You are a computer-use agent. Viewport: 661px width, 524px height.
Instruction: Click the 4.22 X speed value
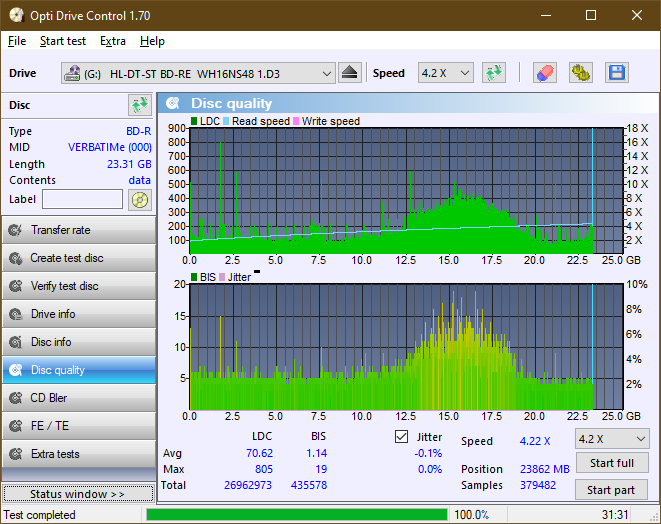[535, 441]
